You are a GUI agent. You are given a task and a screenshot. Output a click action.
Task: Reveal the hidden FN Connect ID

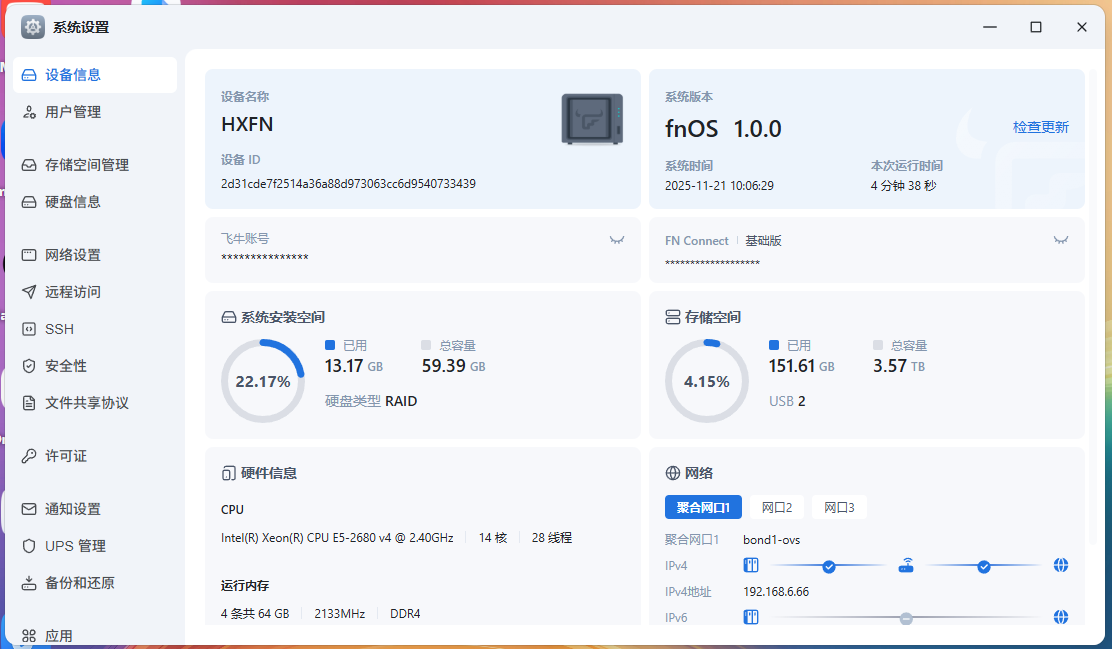pyautogui.click(x=1061, y=240)
